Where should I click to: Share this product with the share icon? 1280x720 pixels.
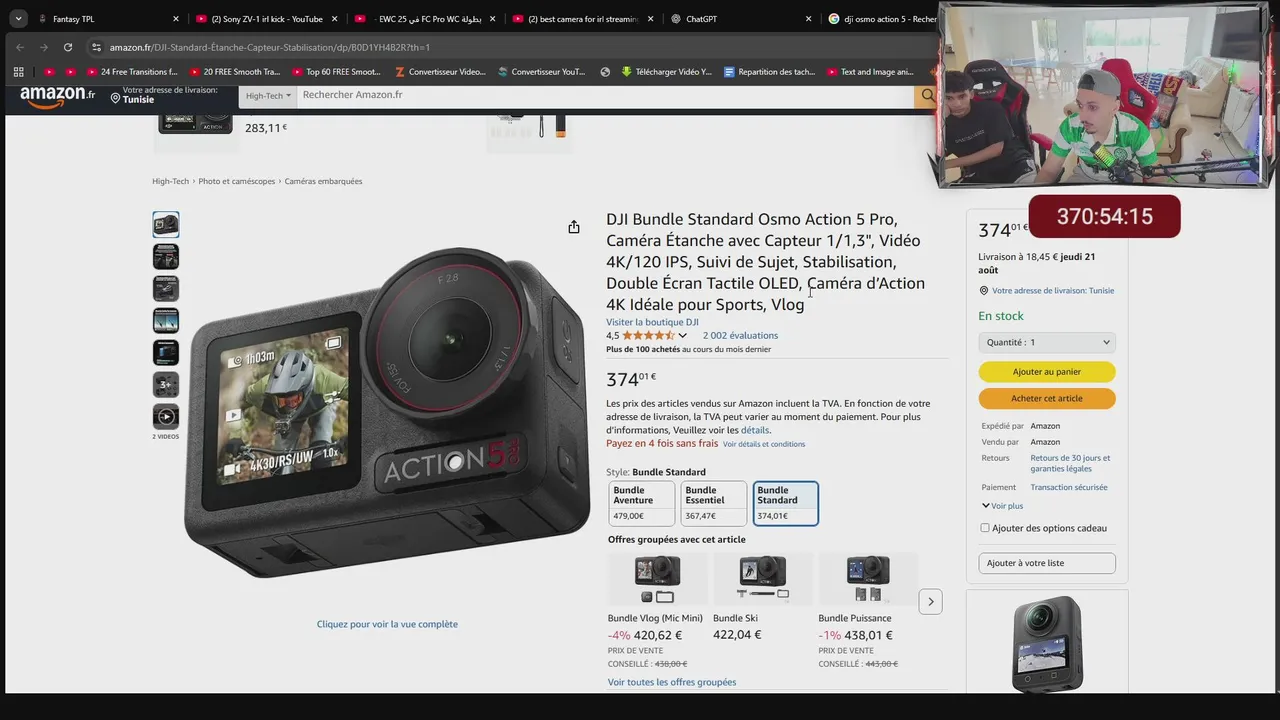(574, 227)
